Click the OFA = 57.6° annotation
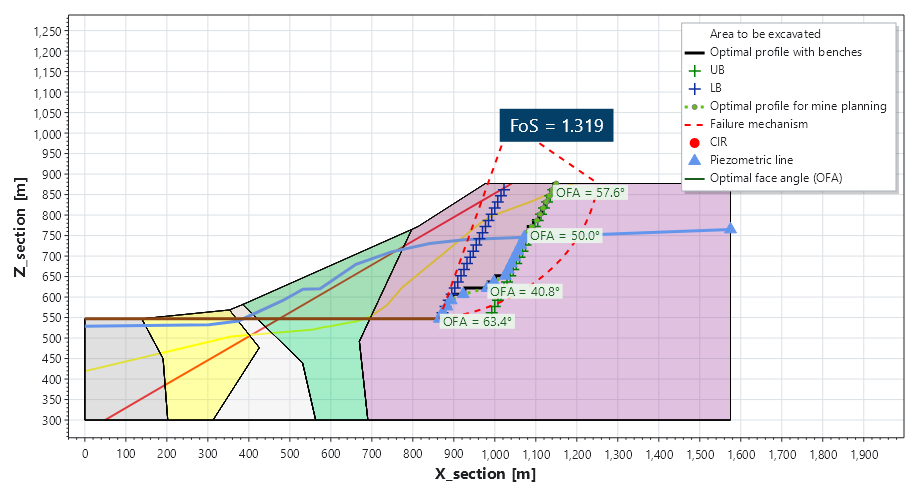The image size is (919, 489). [x=591, y=192]
